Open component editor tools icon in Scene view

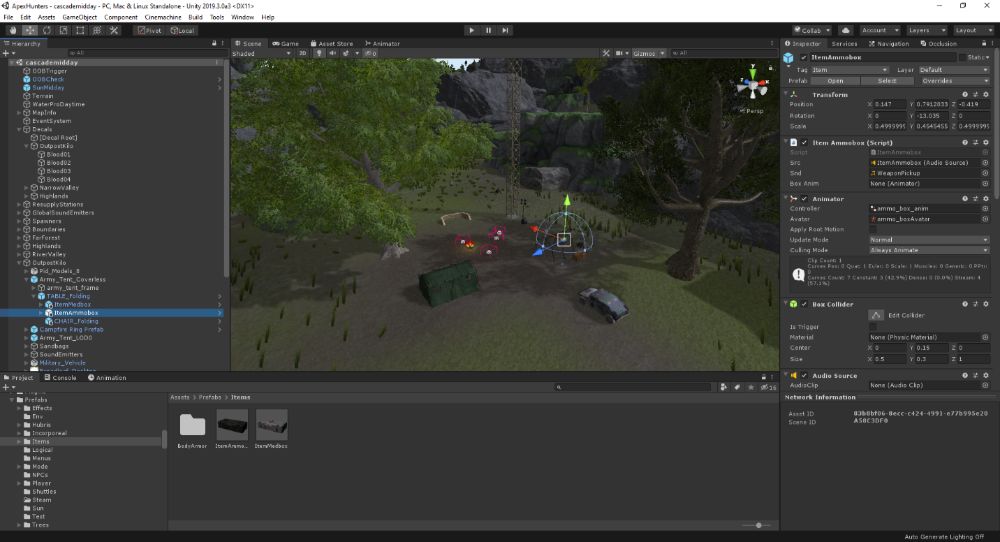(x=606, y=54)
